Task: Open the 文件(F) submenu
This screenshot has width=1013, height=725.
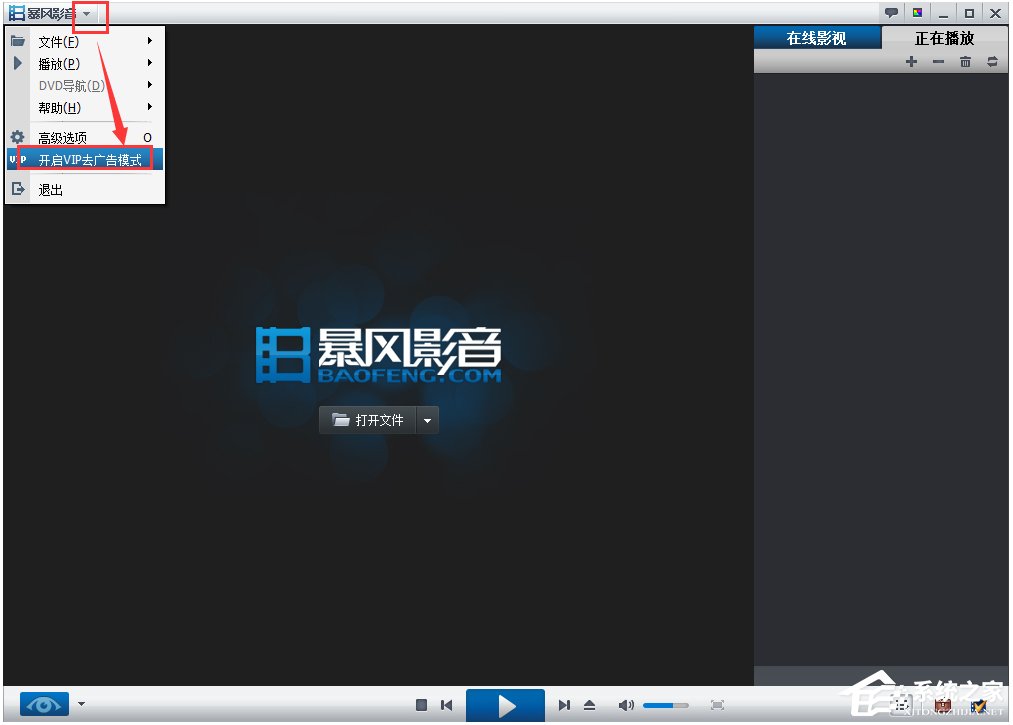Action: (x=85, y=41)
